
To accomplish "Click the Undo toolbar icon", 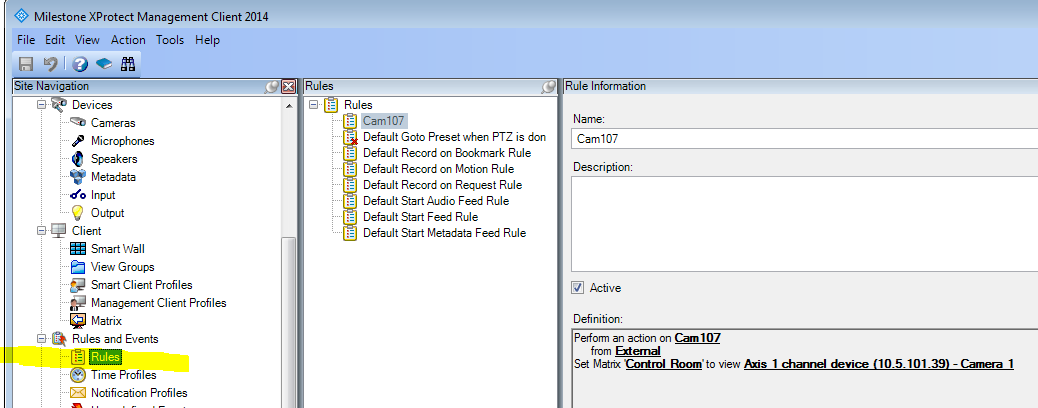I will (50, 64).
